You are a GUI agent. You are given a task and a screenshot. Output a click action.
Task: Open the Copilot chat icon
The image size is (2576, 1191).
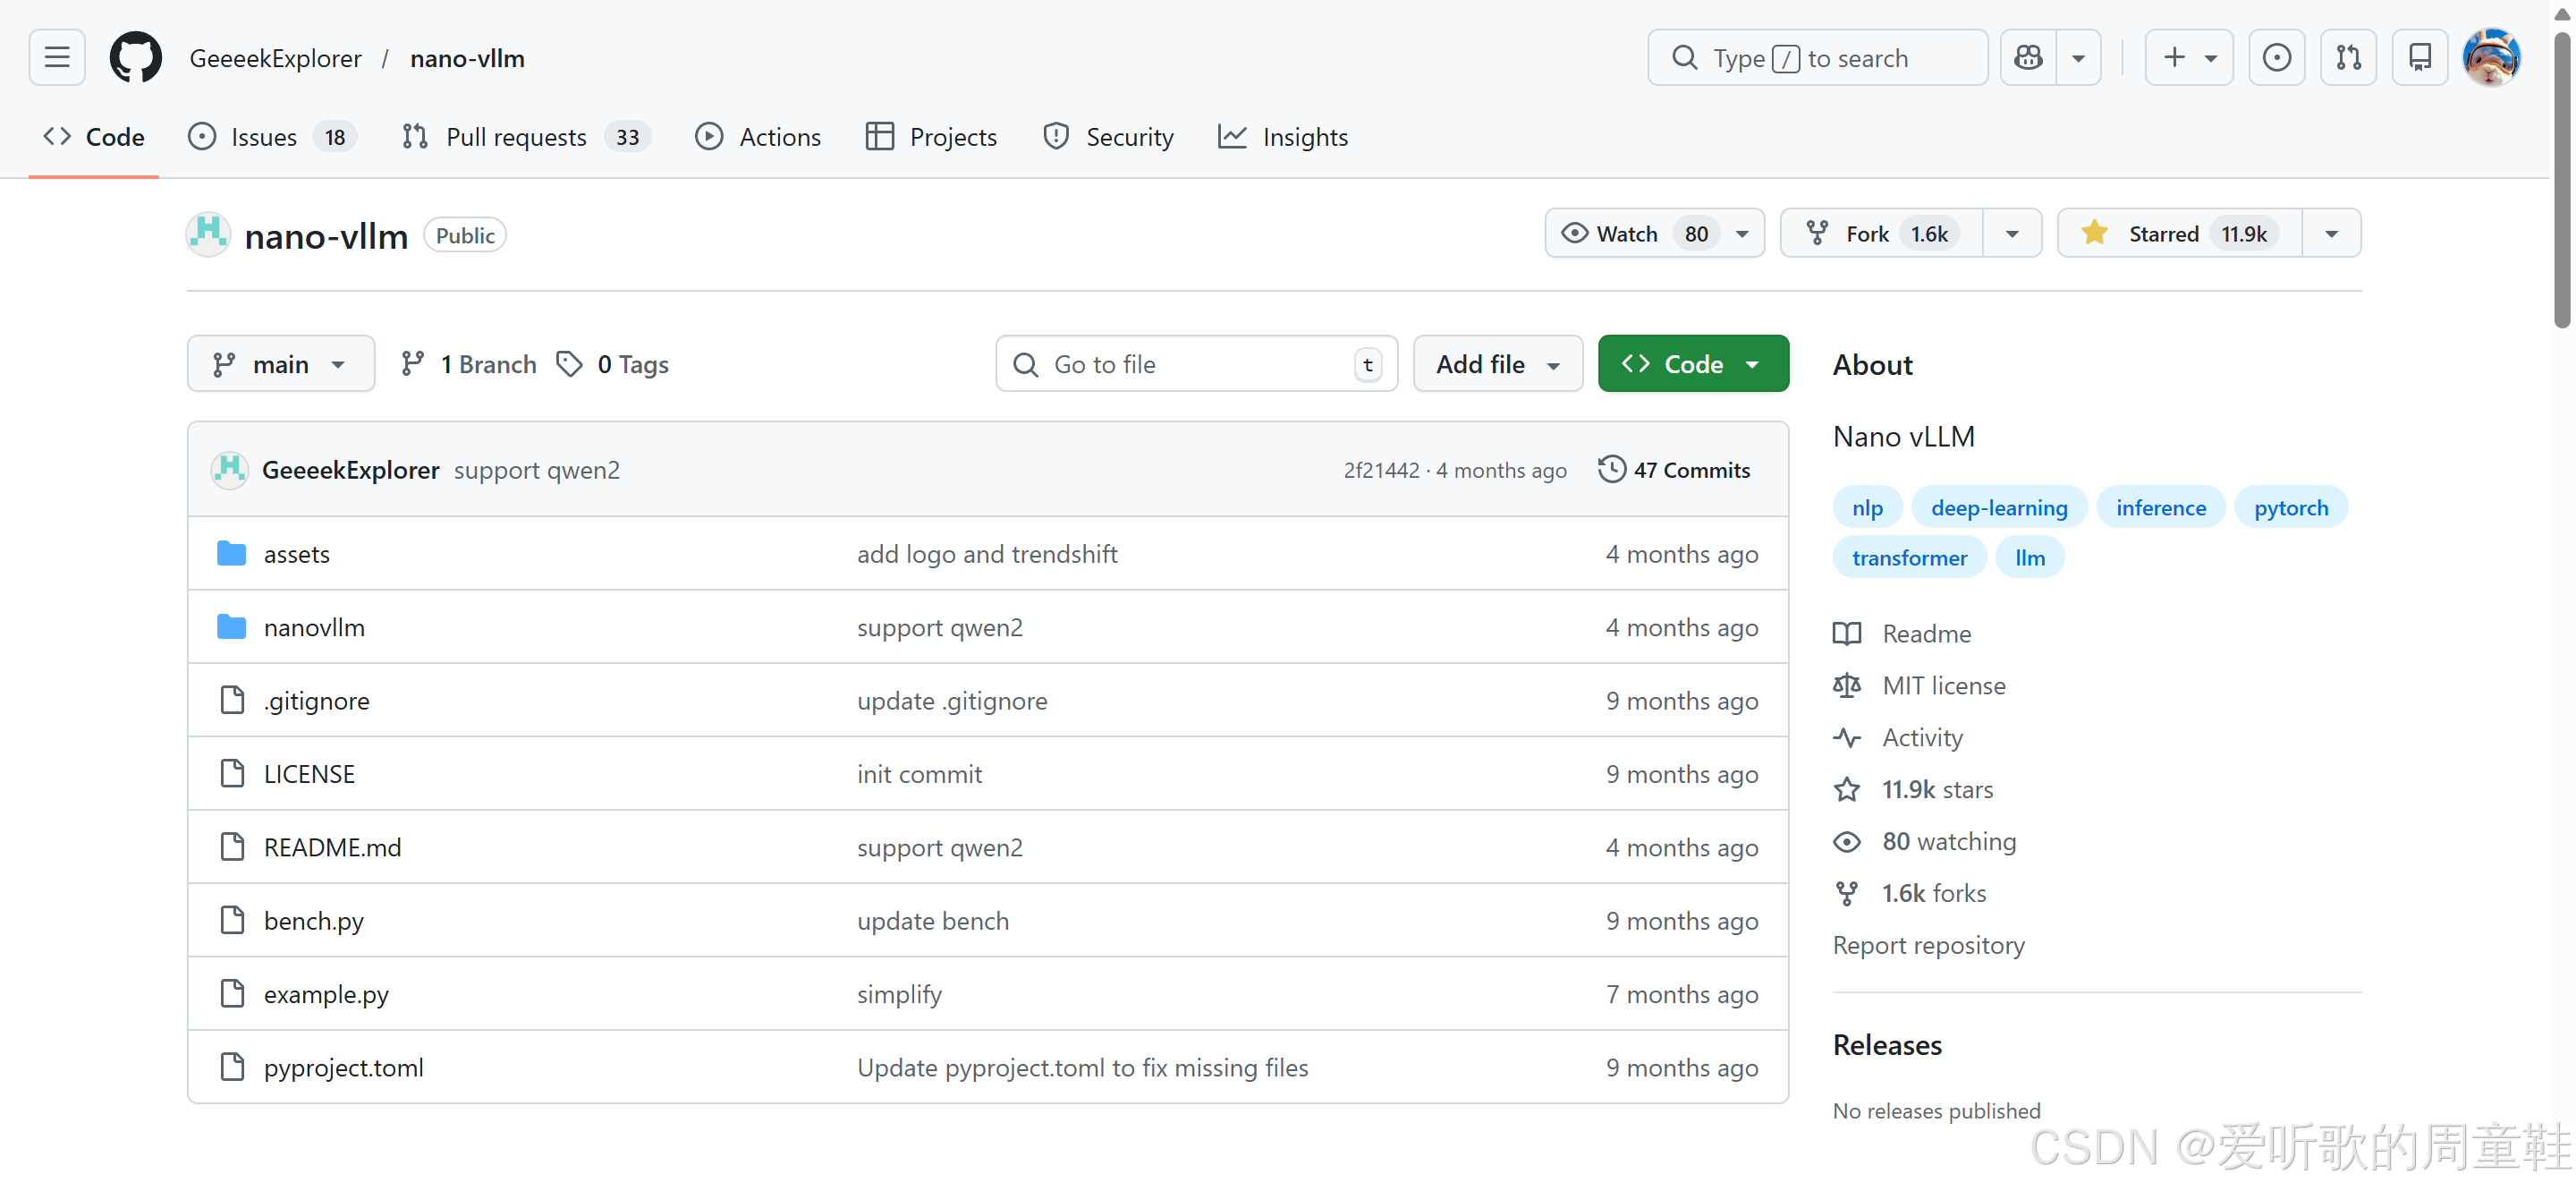click(2028, 57)
